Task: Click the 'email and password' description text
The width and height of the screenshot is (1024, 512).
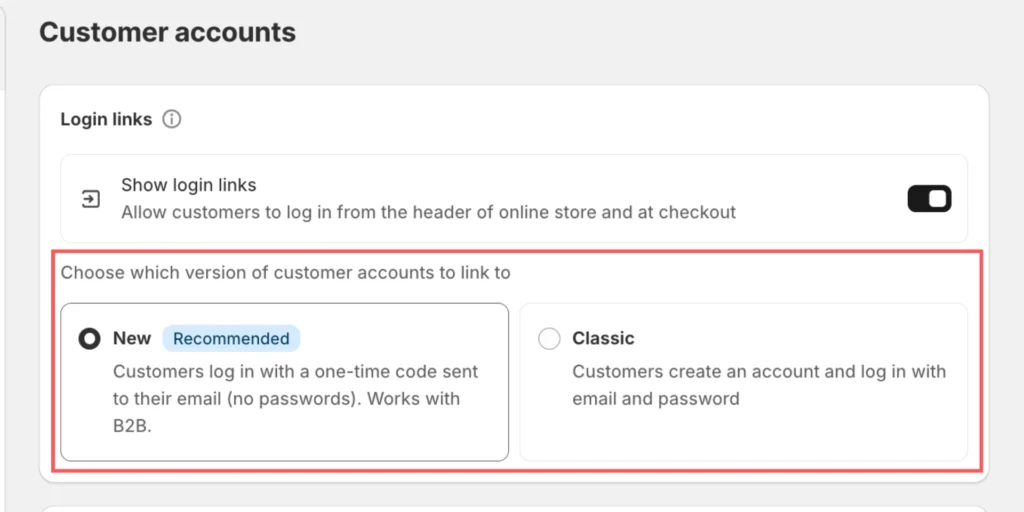Action: 656,399
